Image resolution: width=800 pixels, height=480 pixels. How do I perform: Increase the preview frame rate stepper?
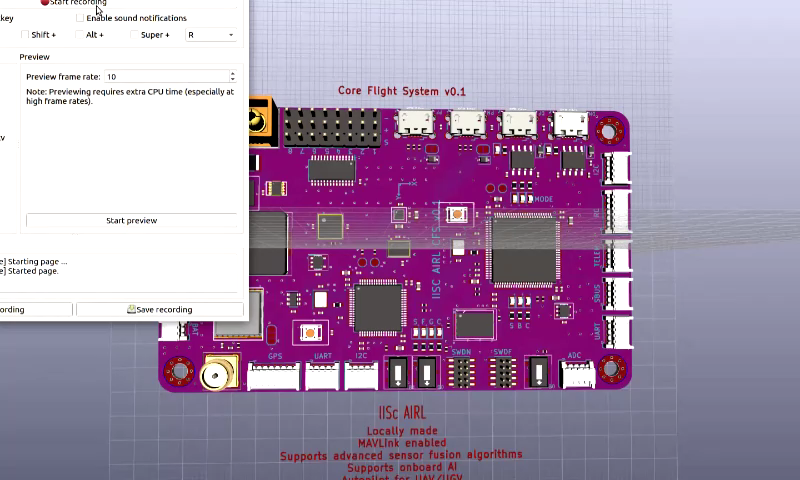point(233,73)
